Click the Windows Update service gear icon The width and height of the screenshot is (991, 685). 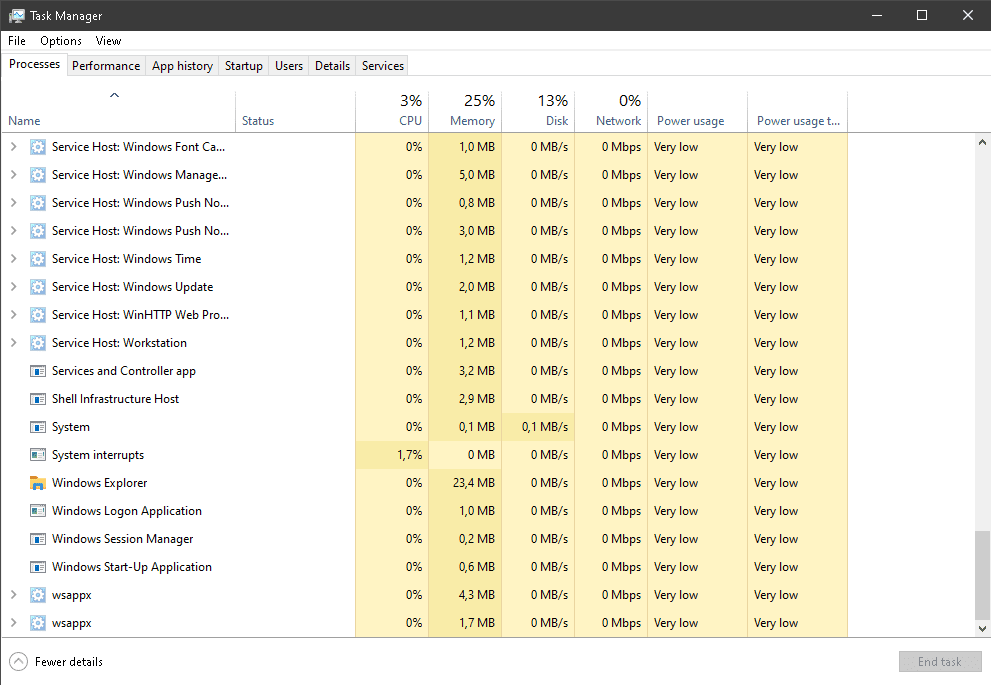(38, 287)
